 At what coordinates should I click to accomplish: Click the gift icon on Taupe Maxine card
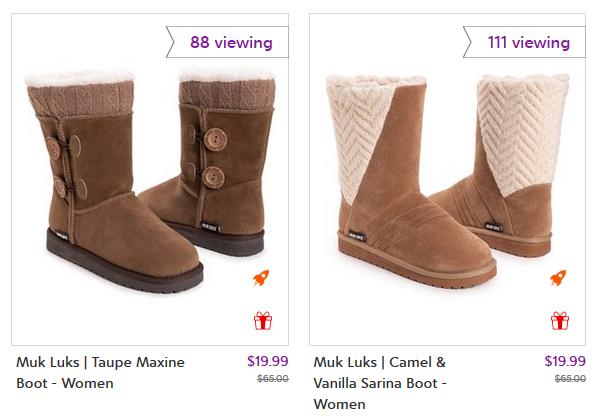coord(262,321)
